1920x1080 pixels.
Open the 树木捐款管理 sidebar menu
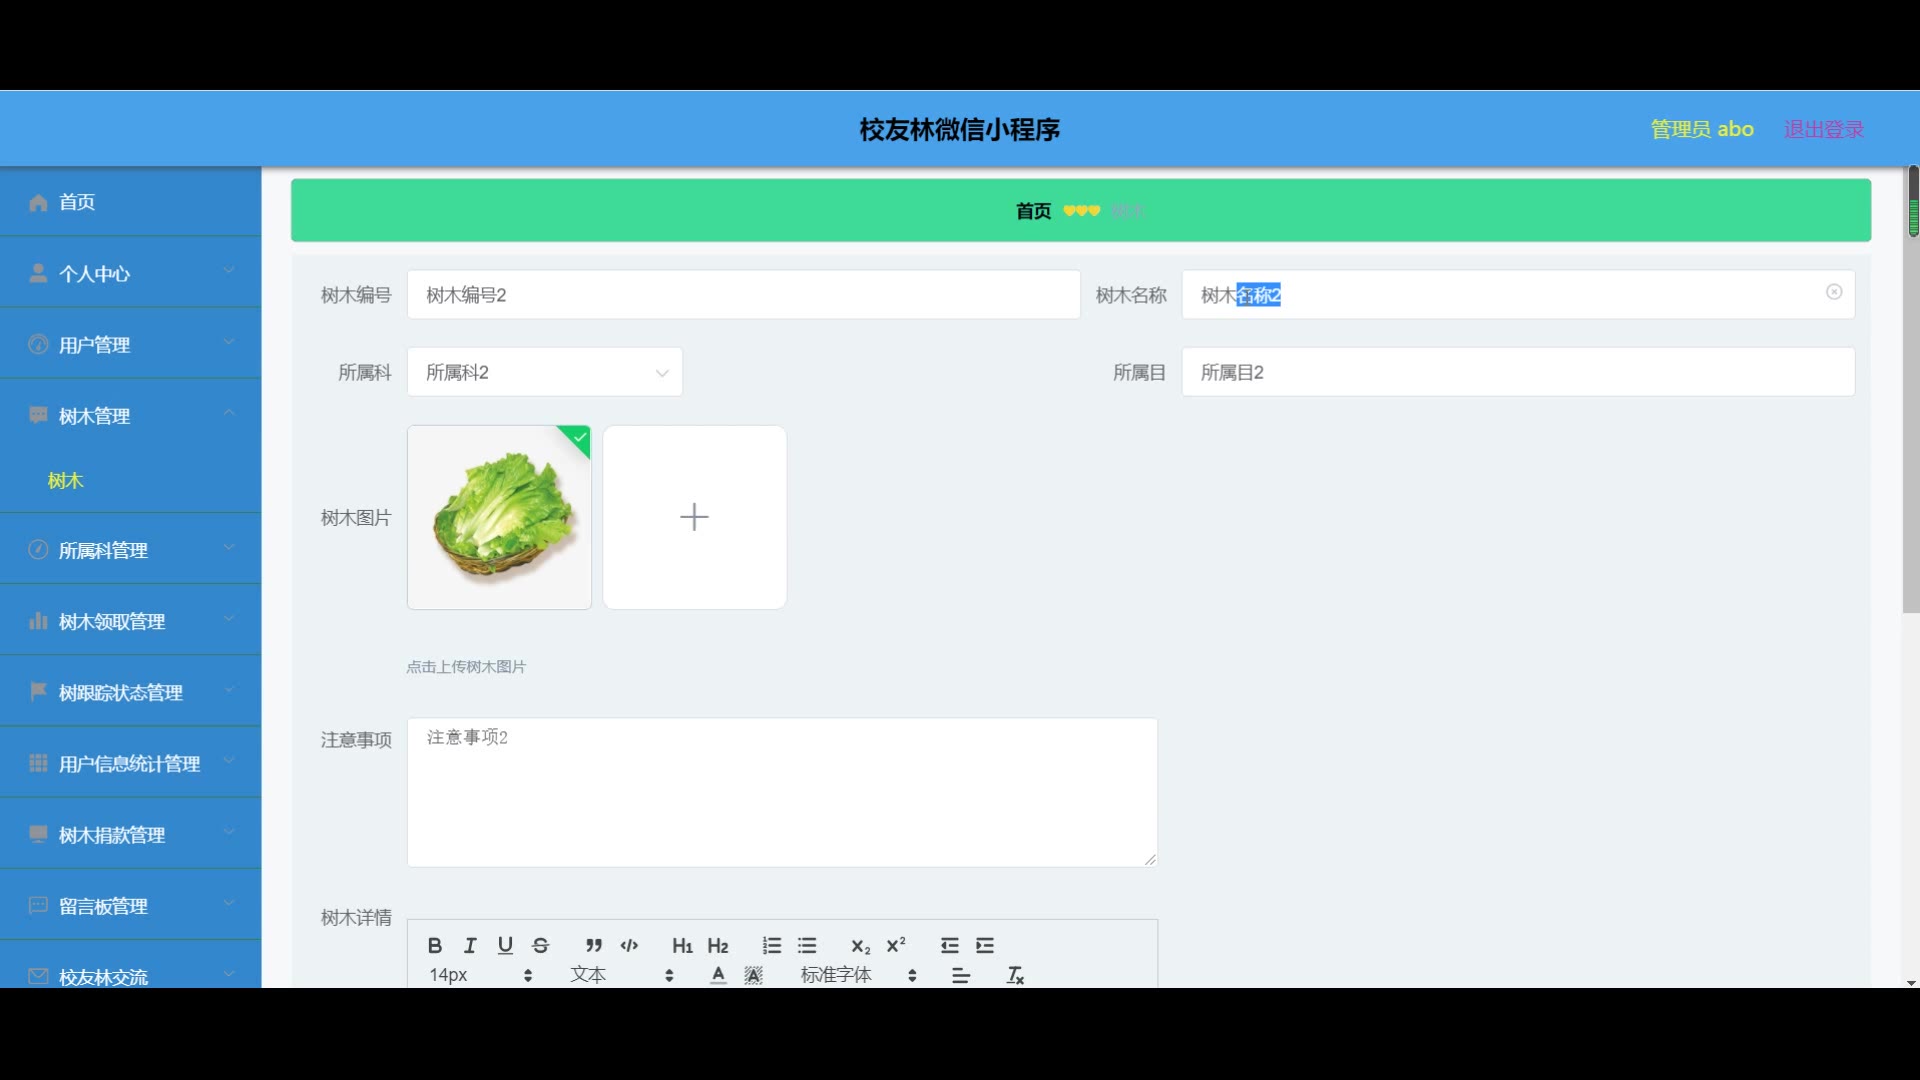tap(130, 834)
